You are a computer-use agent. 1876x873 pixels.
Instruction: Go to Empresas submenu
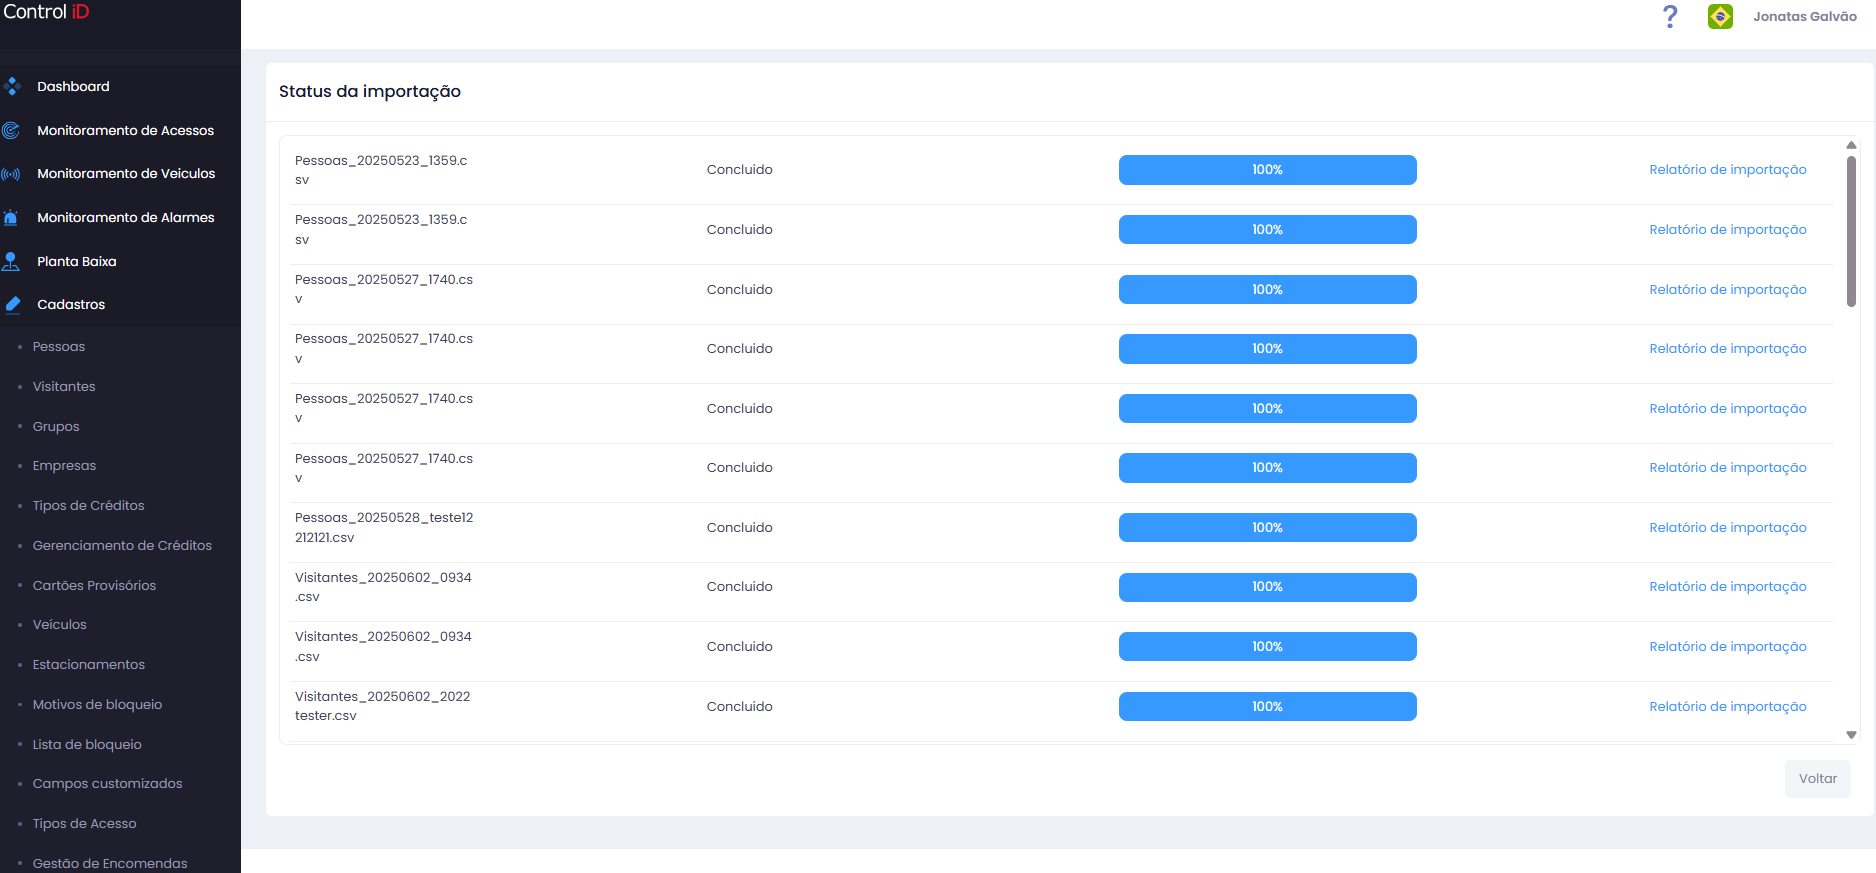[x=64, y=466]
